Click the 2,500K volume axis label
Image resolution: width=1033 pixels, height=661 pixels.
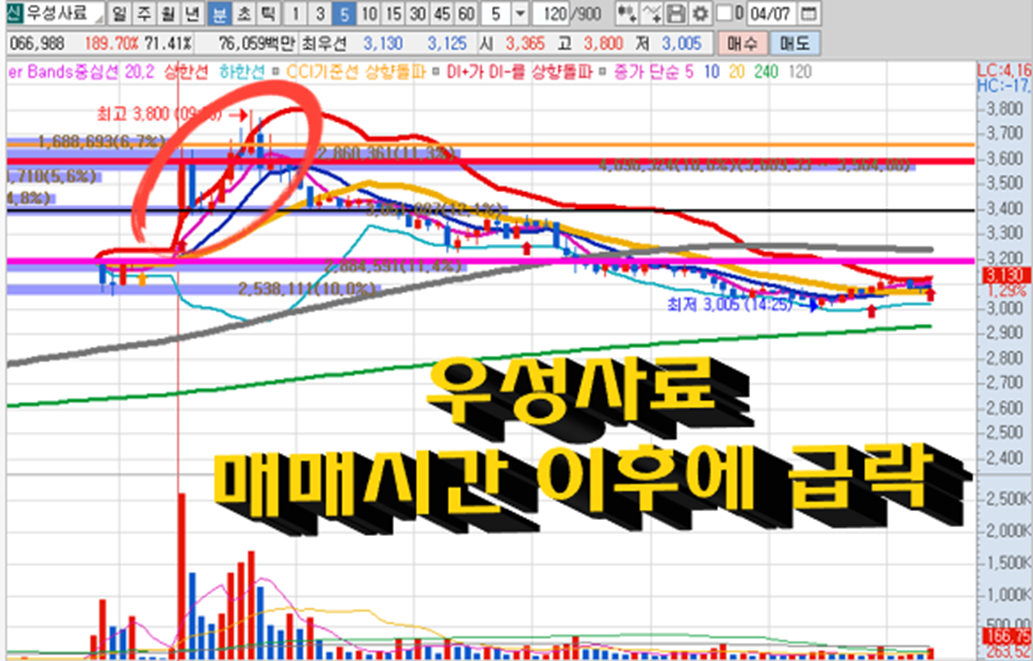(1006, 500)
